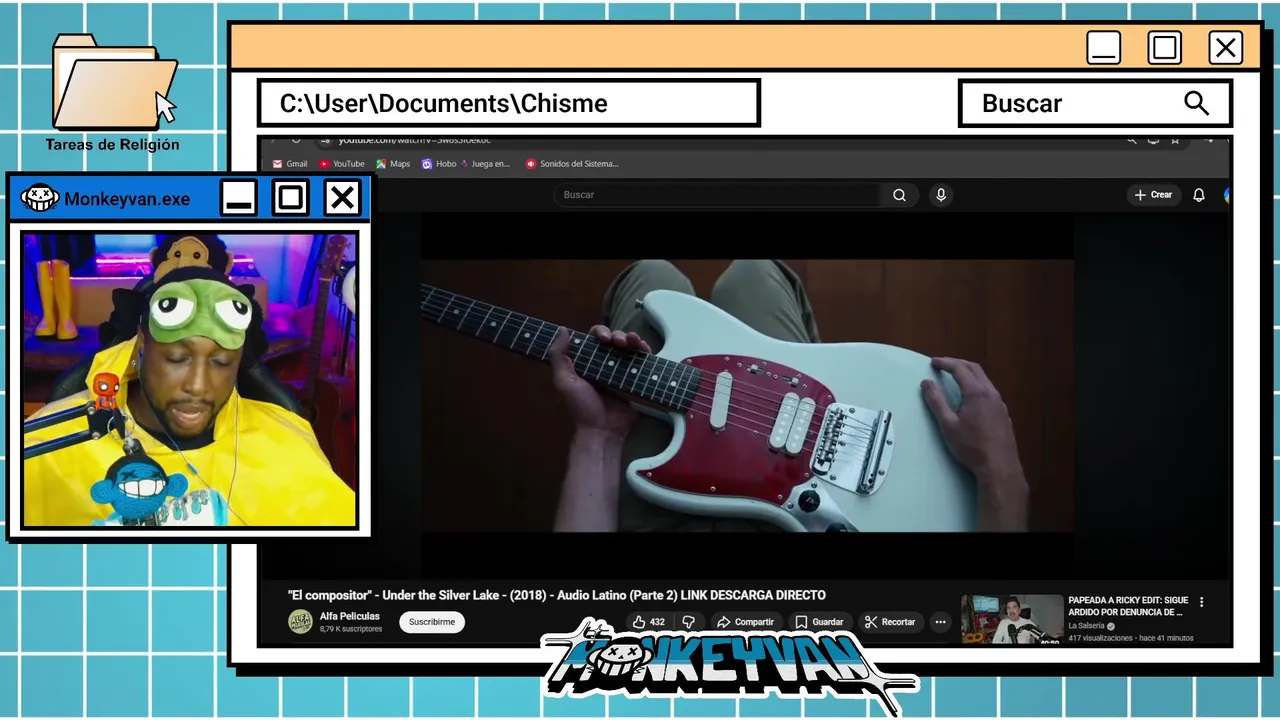Open more actions ellipsis under video
This screenshot has width=1280, height=720.
[940, 622]
